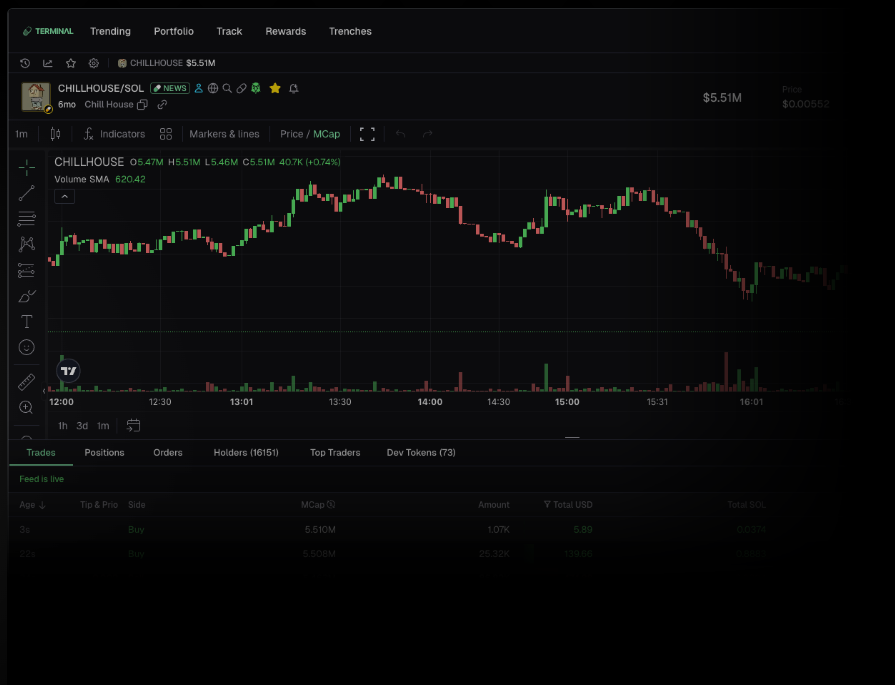Screen dimensions: 895x685
Task: Toggle the yellow favorite star for CHILLHOUSE
Action: point(275,88)
